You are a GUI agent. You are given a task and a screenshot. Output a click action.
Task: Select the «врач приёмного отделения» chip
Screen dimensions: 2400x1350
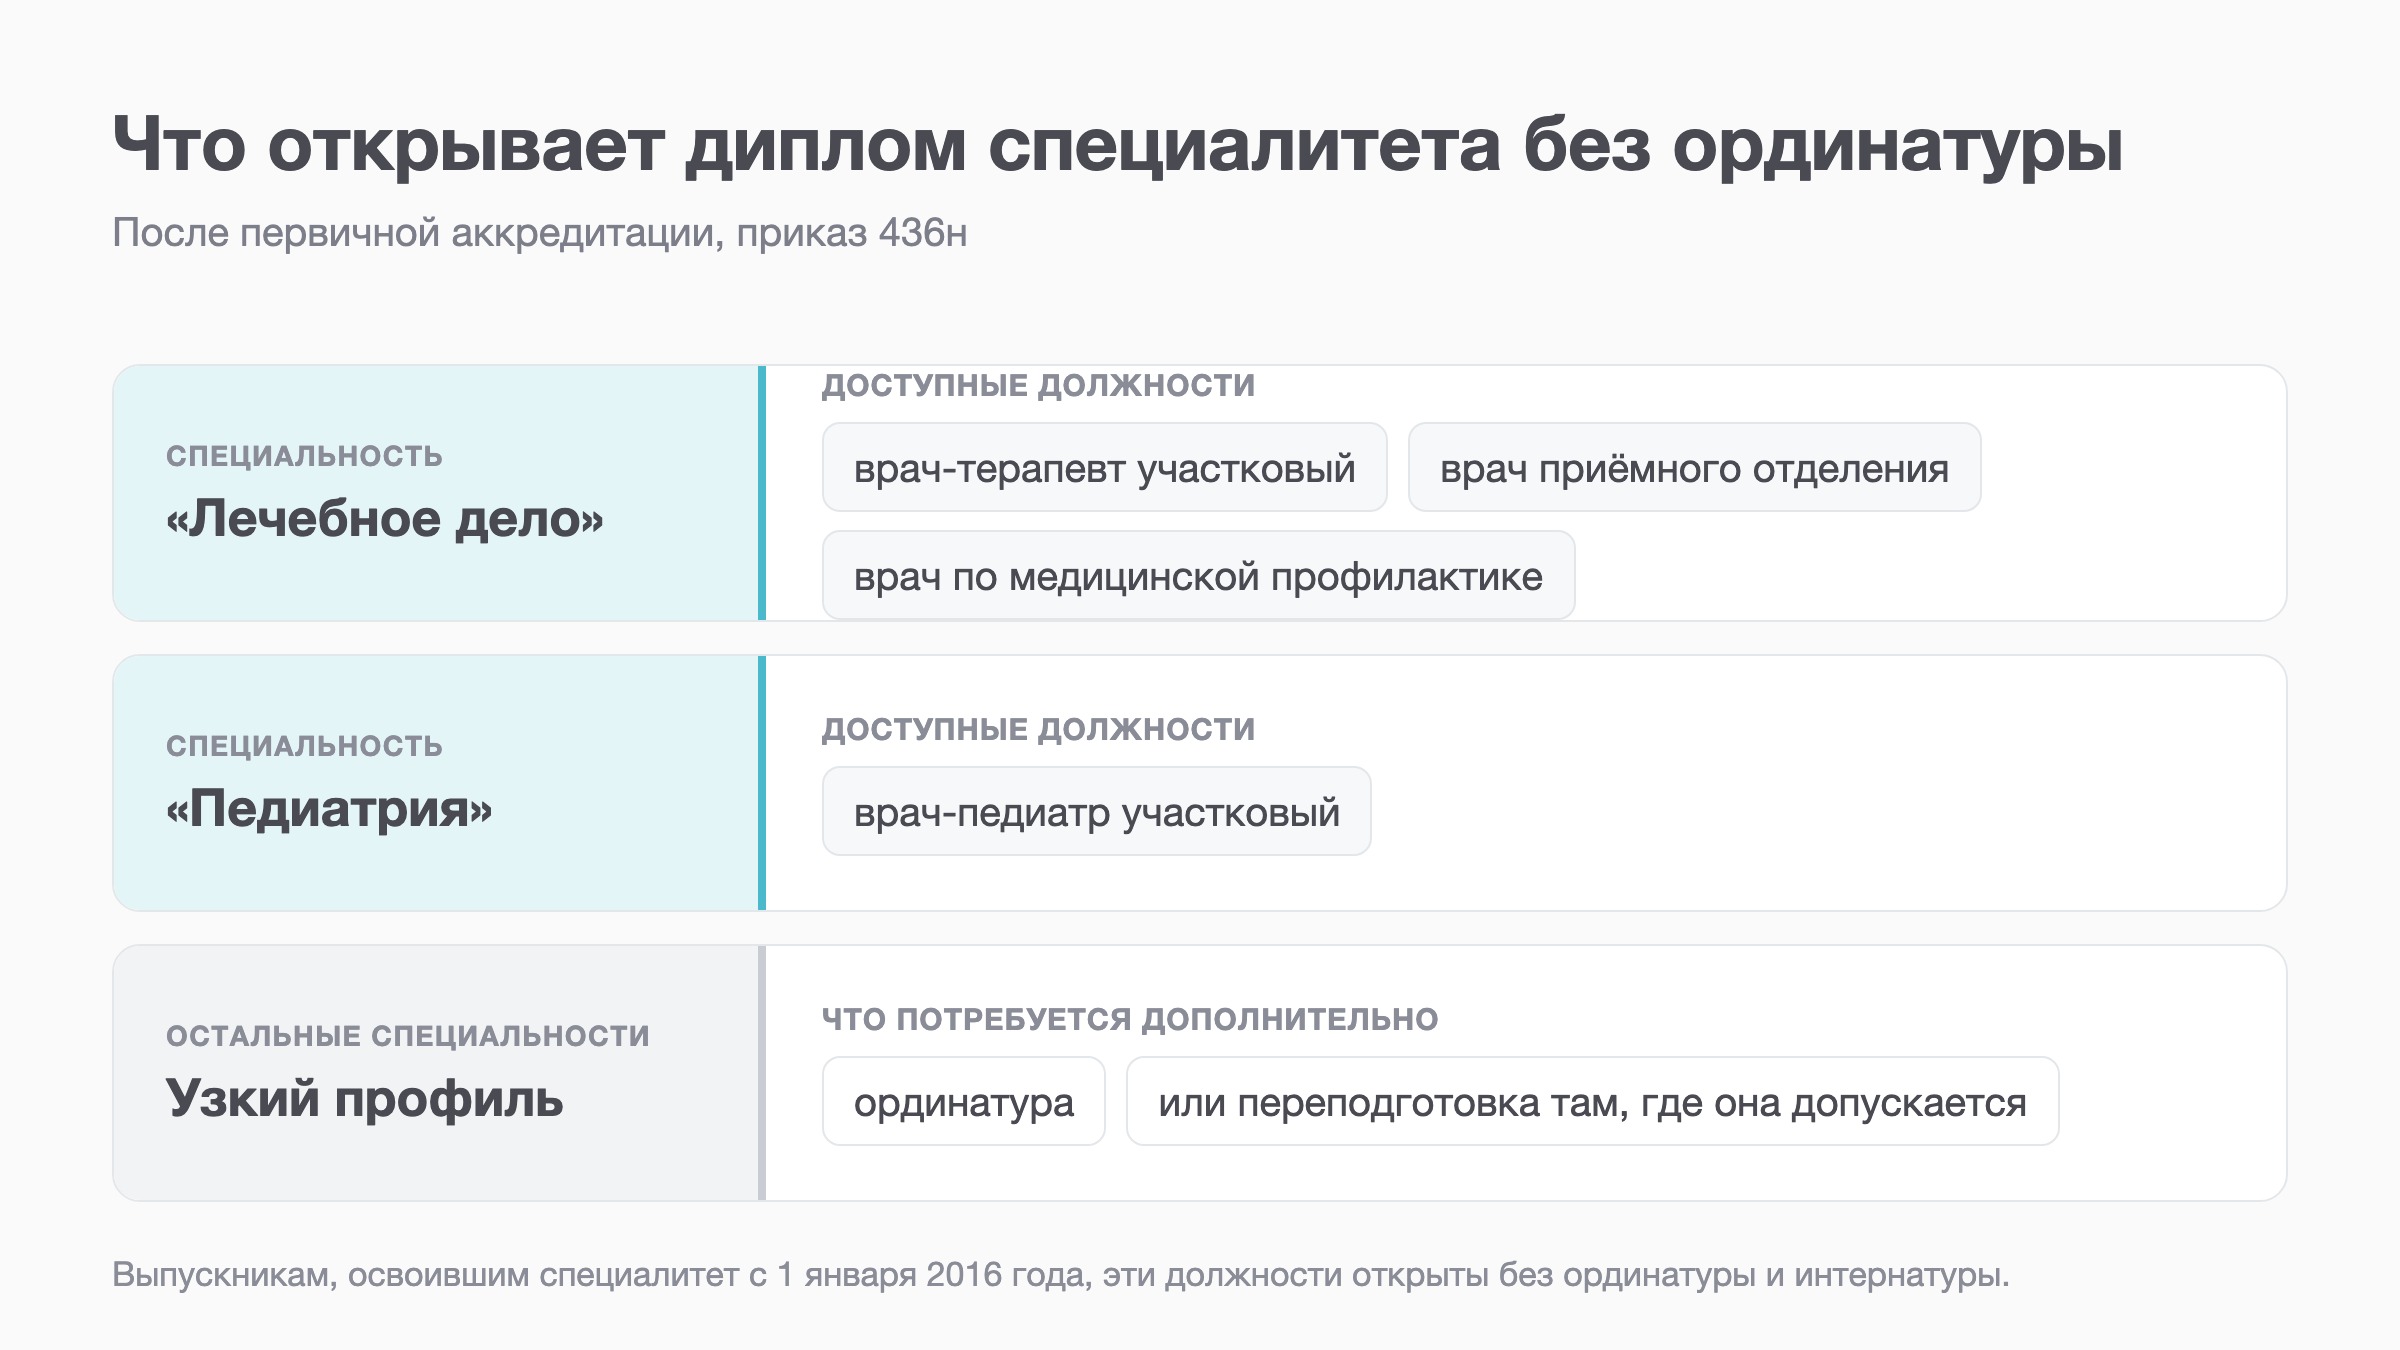(x=1694, y=467)
